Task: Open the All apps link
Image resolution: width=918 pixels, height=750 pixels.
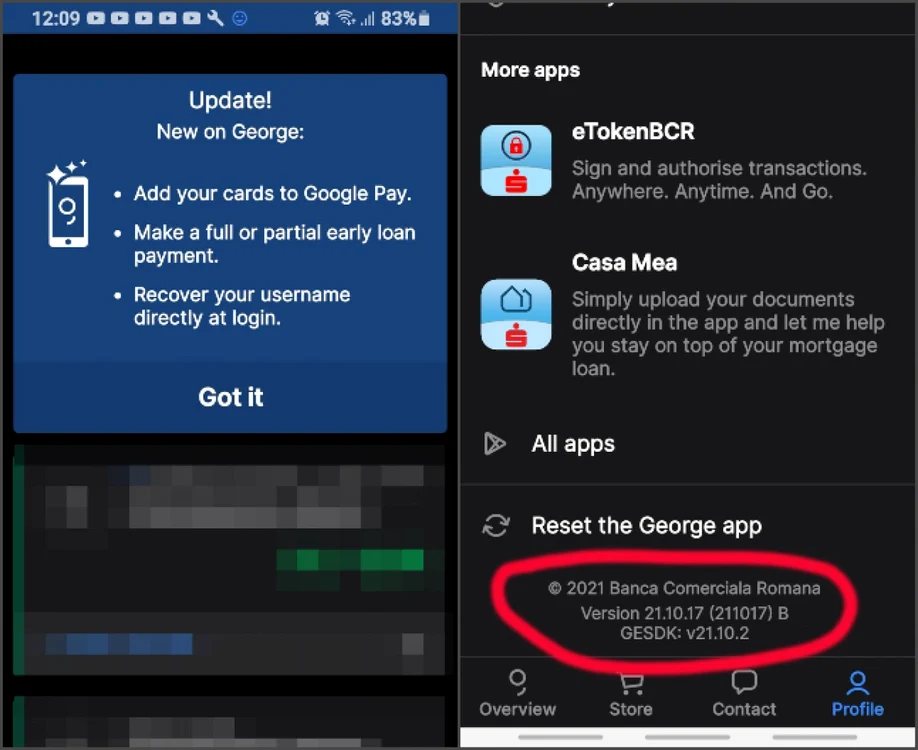Action: click(573, 444)
